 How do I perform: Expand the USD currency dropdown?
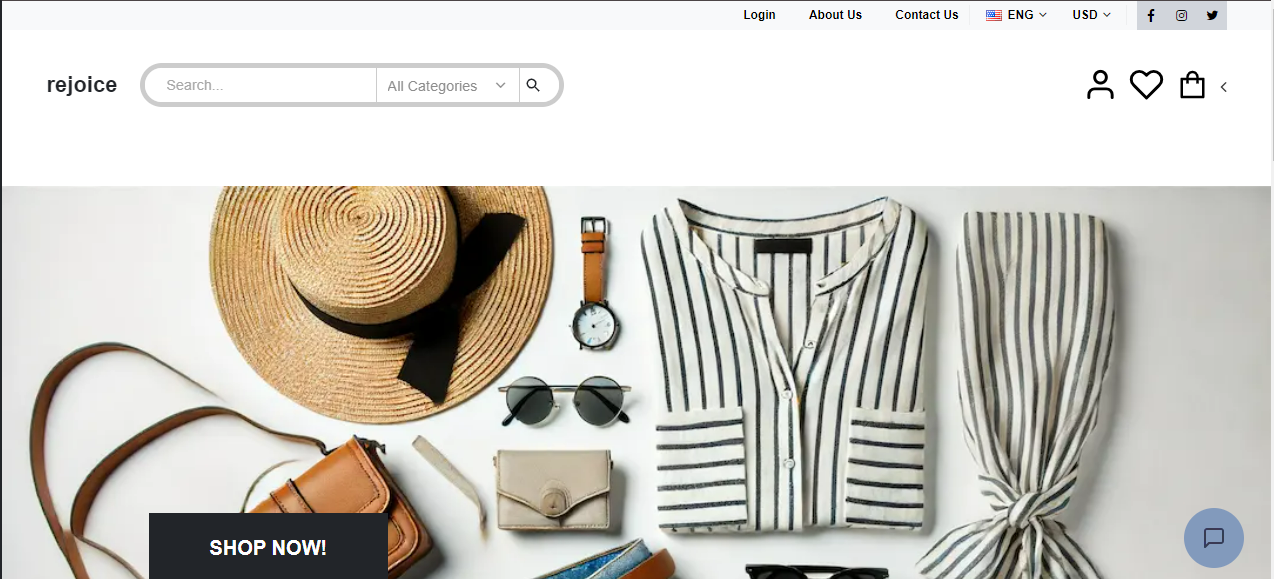[1091, 15]
